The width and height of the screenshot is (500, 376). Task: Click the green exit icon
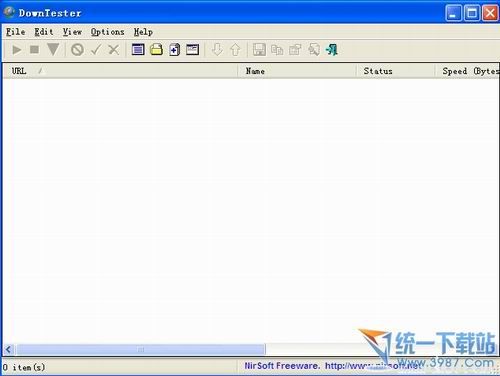click(332, 50)
